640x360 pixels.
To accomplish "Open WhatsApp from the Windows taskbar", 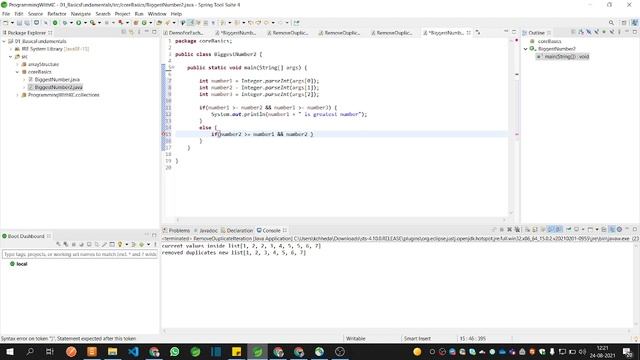I will (x=175, y=351).
